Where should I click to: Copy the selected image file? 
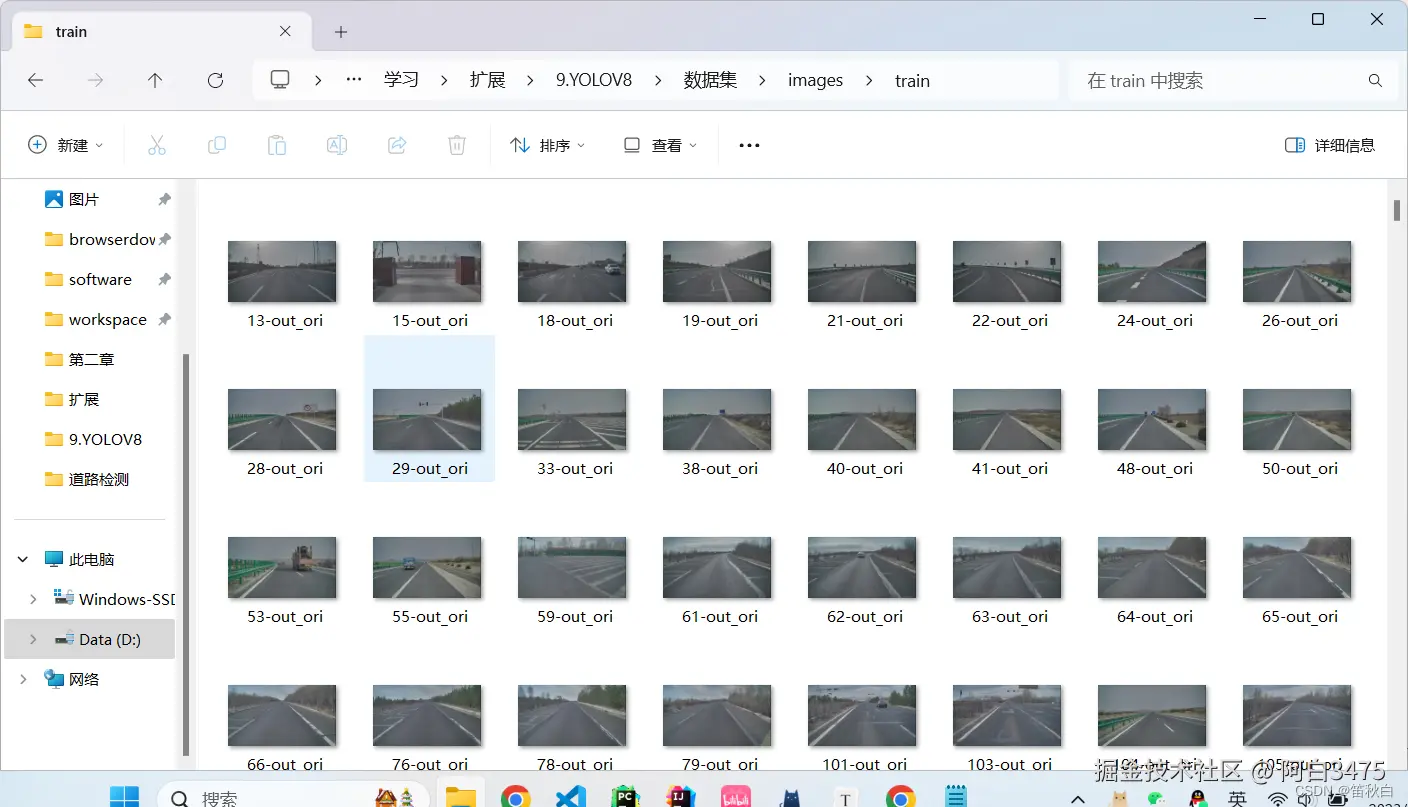point(217,144)
